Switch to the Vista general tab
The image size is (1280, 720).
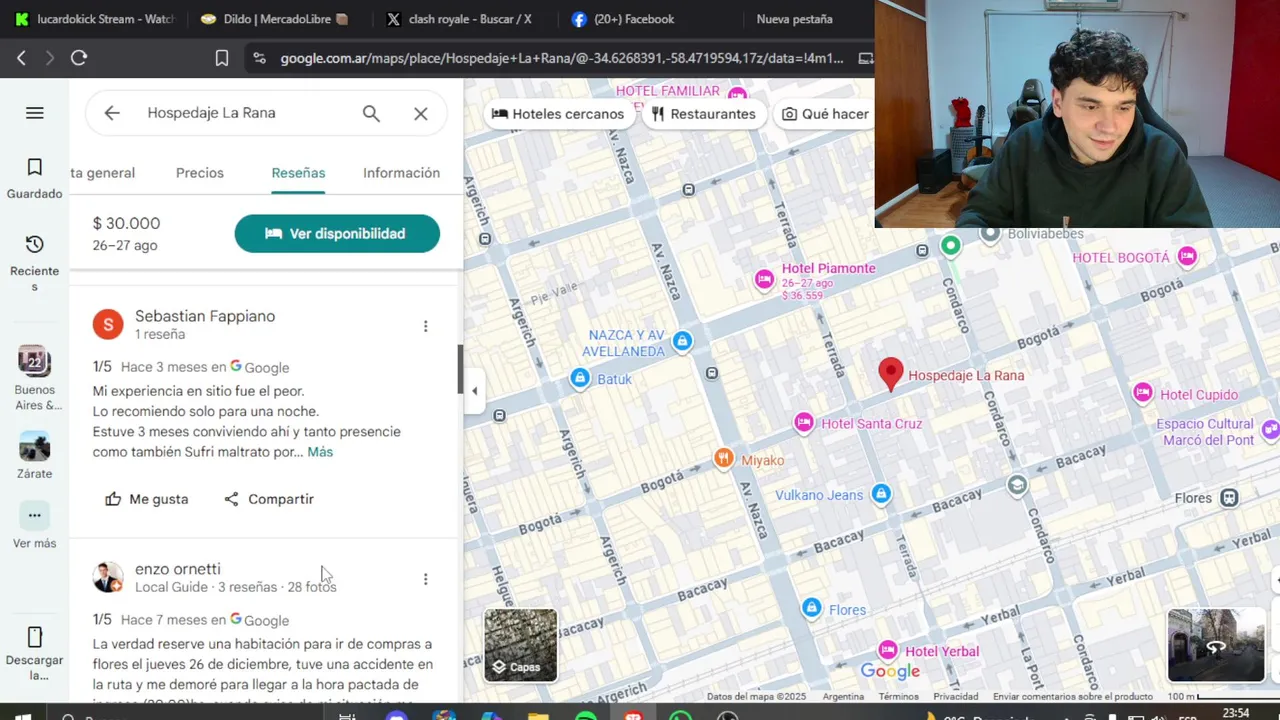click(x=103, y=173)
